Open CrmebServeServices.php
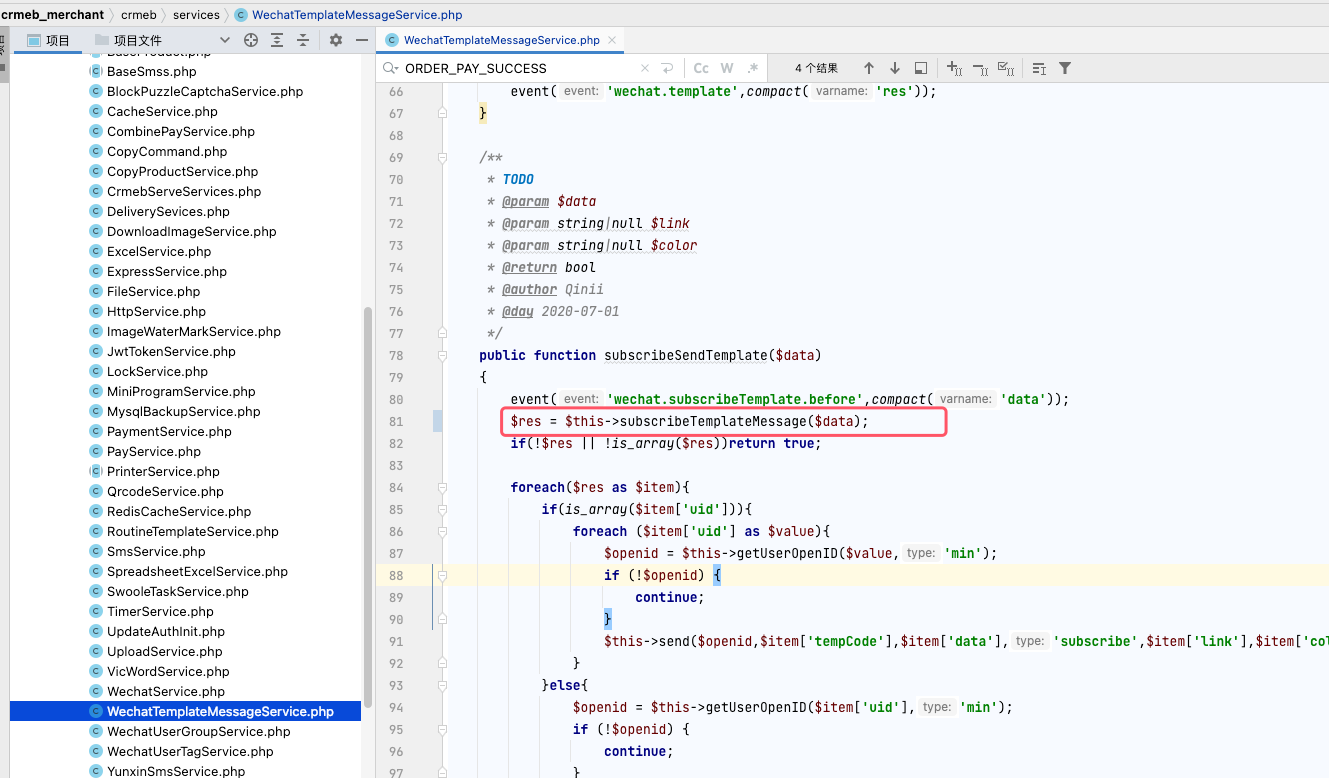Screen dimensions: 1329x778 click(184, 191)
